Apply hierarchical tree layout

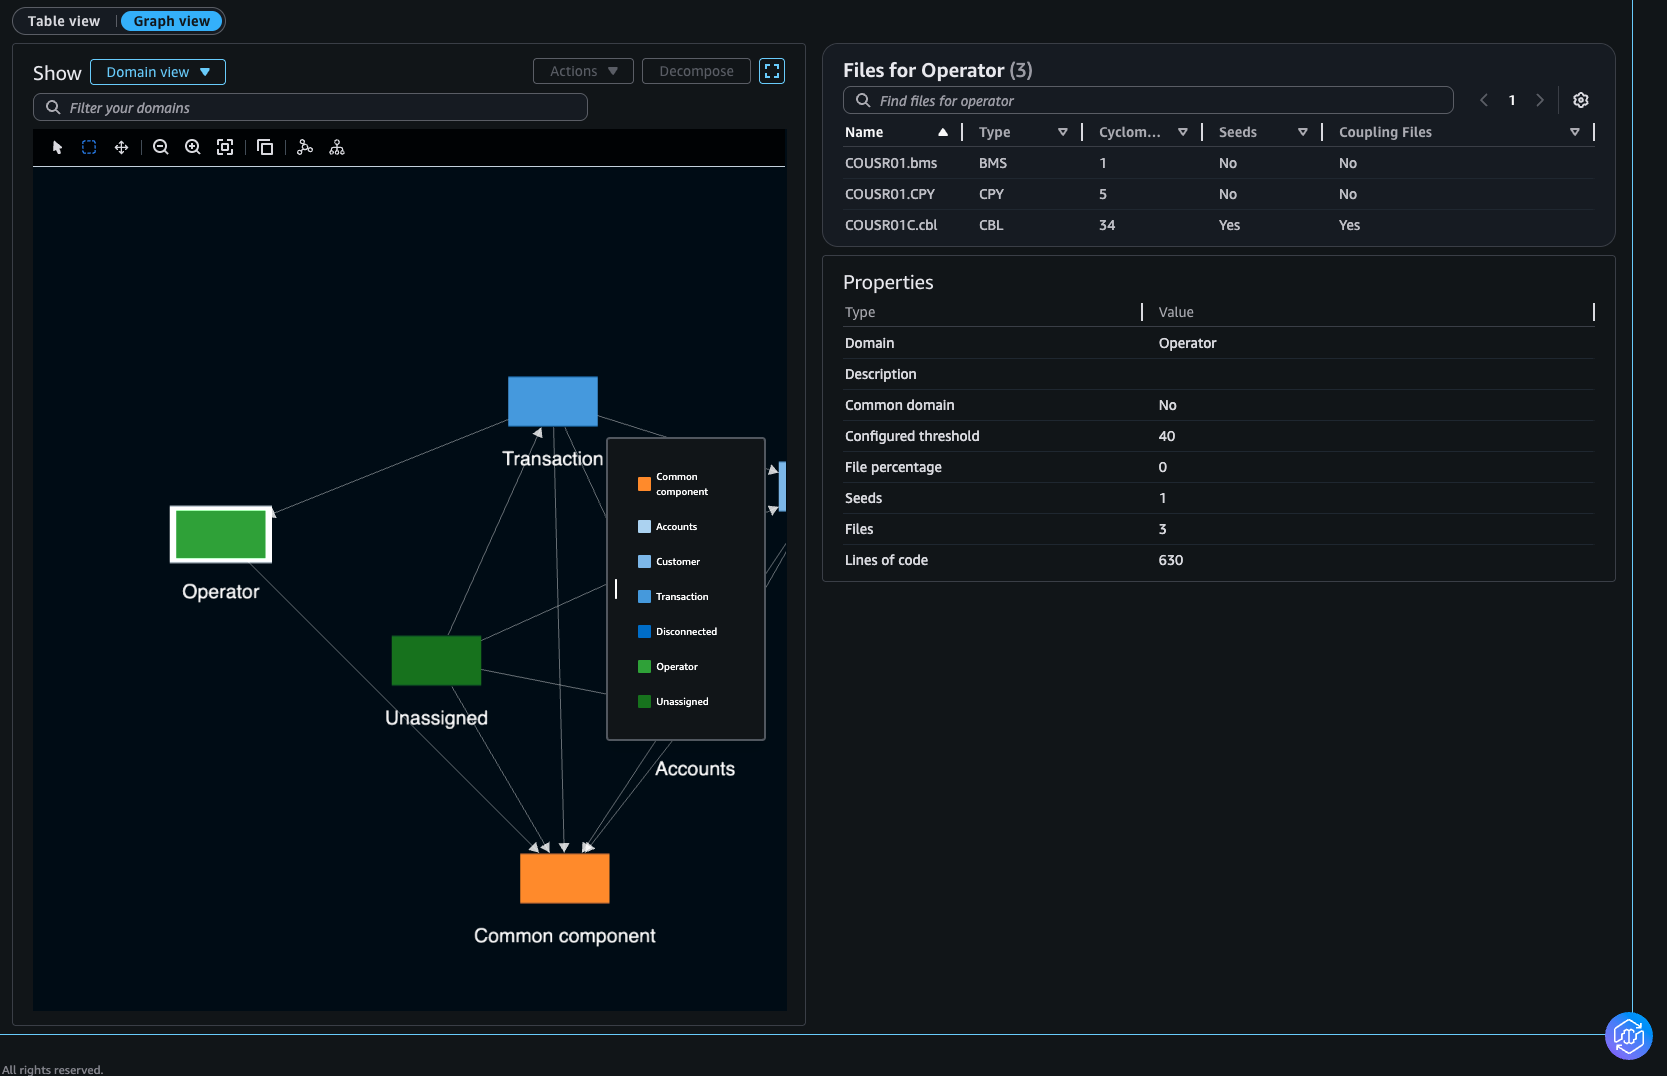click(x=337, y=148)
